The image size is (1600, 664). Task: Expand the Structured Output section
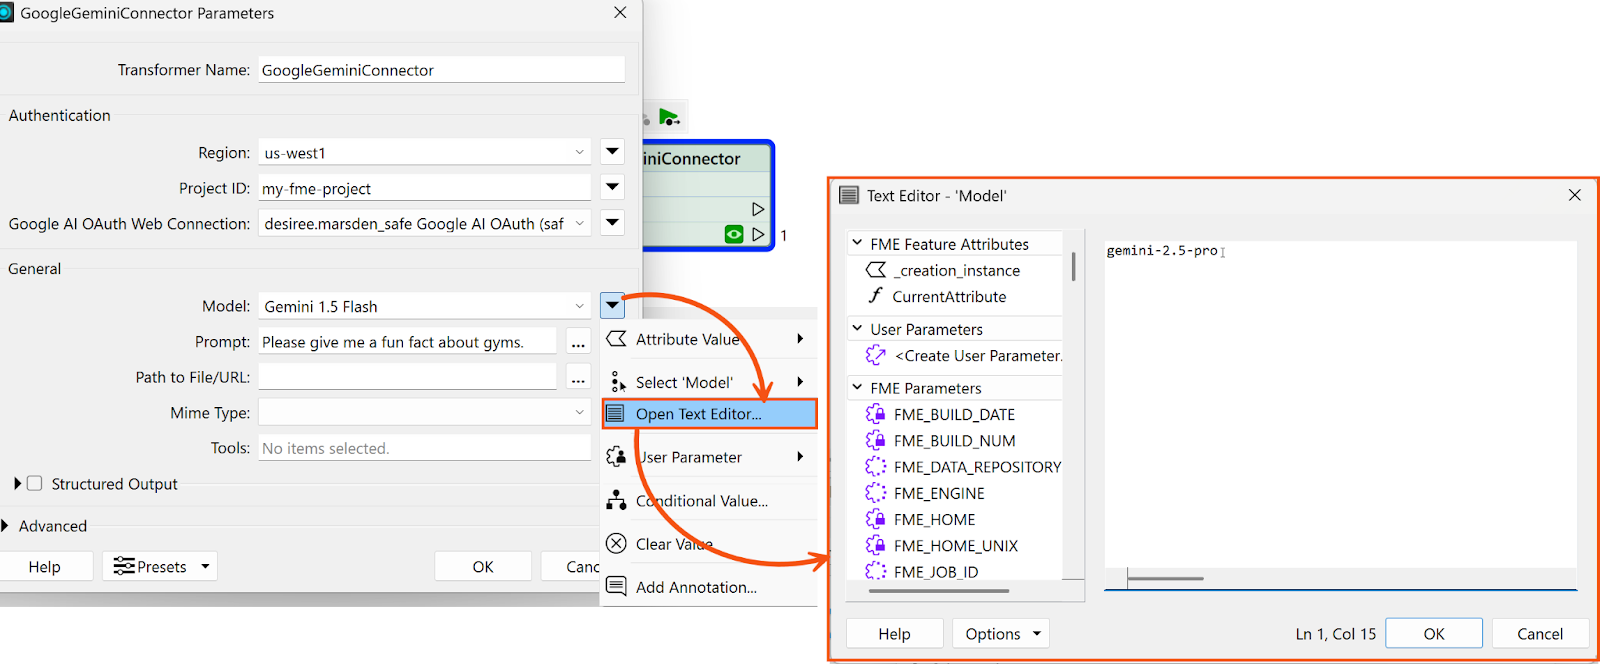(x=17, y=484)
